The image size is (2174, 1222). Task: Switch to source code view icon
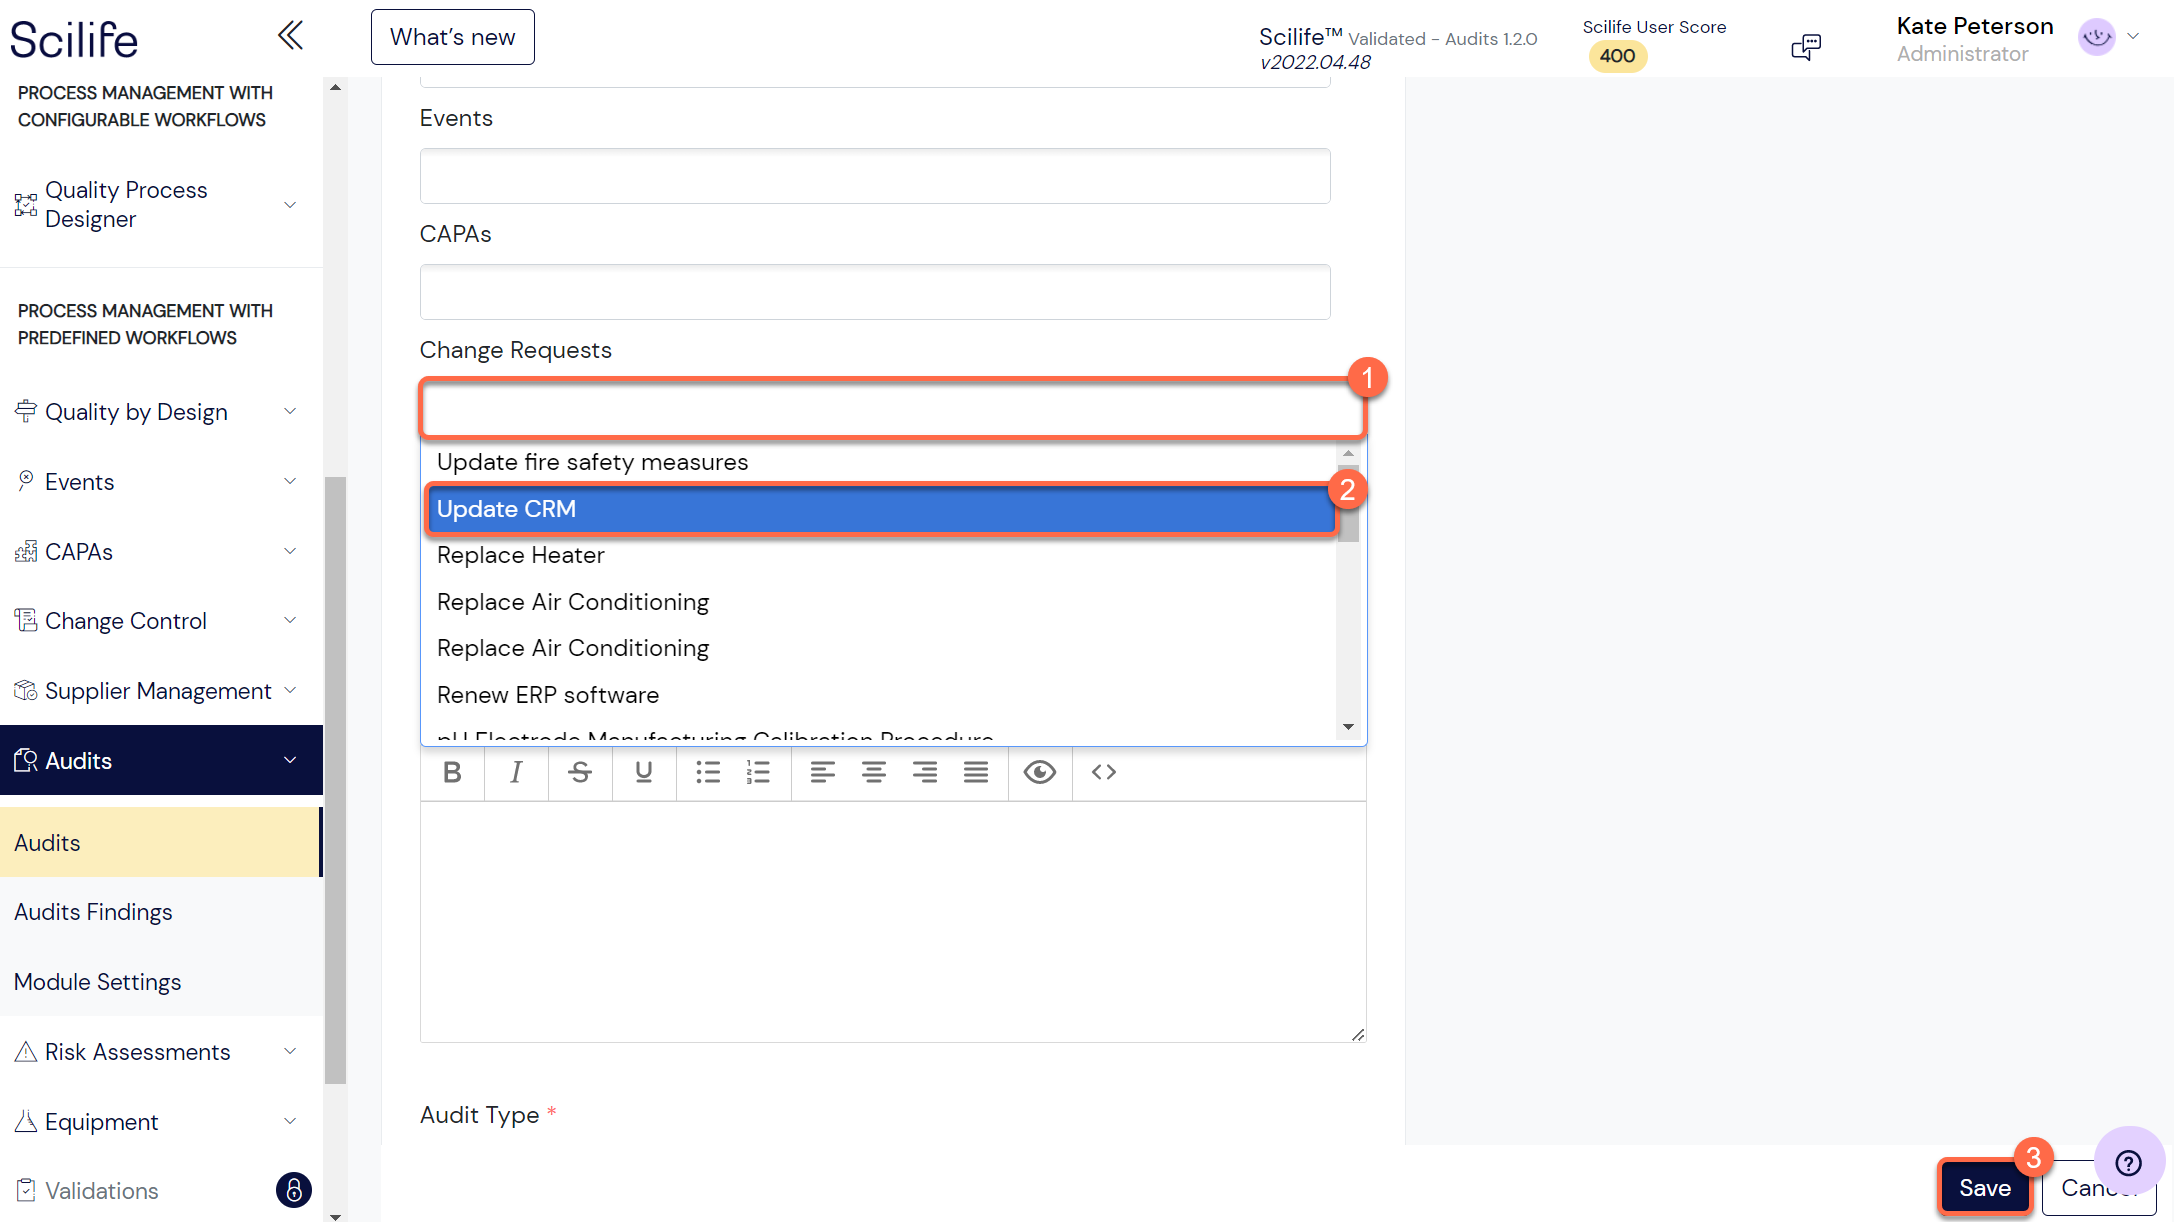pyautogui.click(x=1104, y=772)
